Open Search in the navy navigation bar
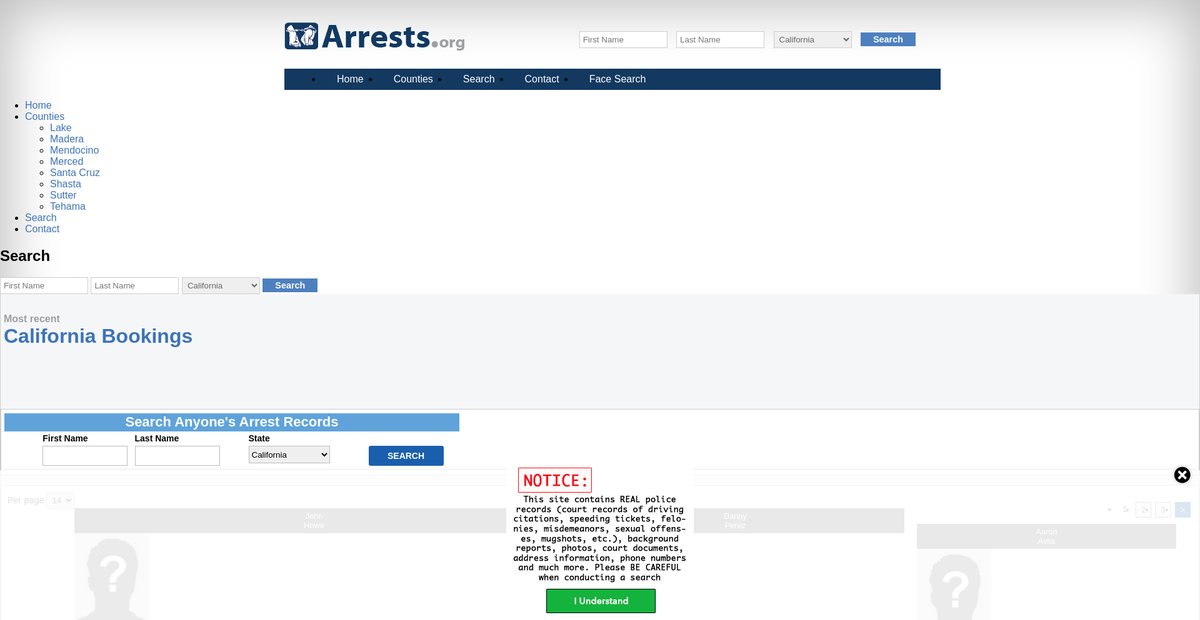Viewport: 1200px width, 620px height. pos(479,79)
